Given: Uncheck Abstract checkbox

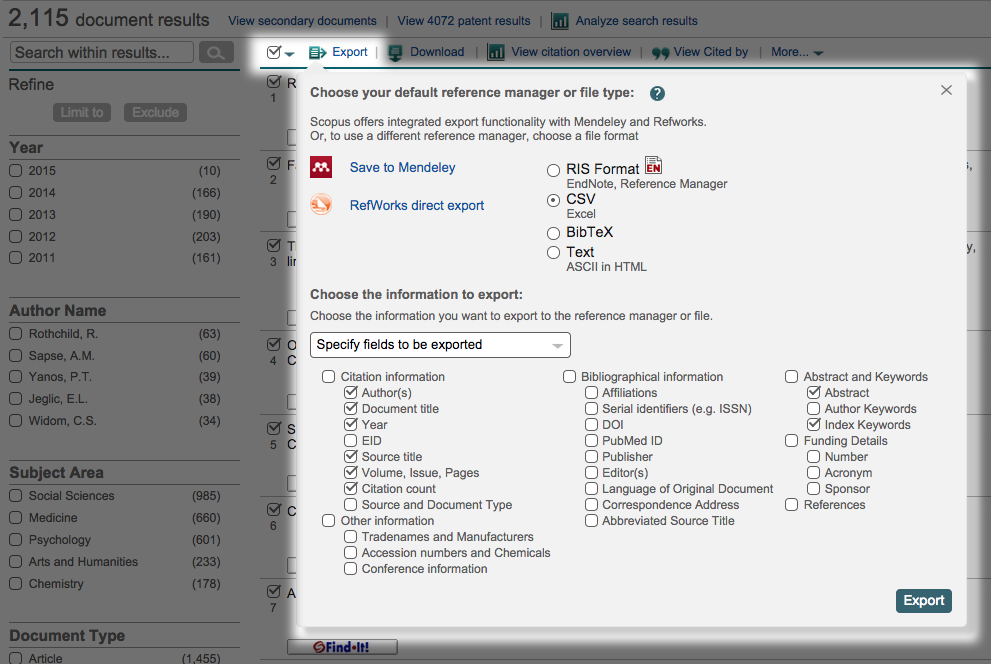Looking at the screenshot, I should click(813, 392).
